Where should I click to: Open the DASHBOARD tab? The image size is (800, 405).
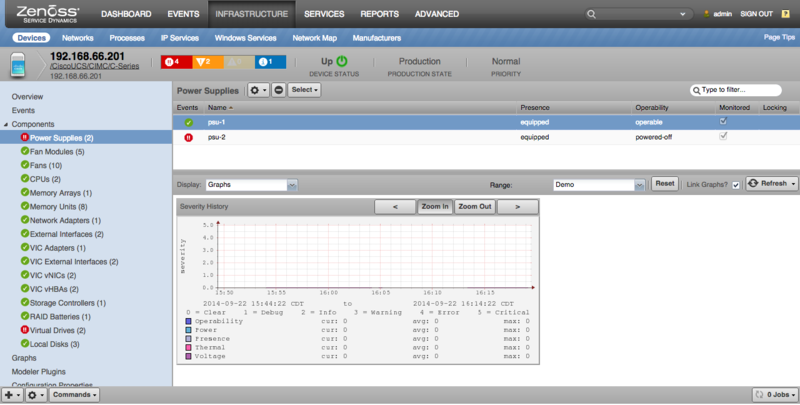[x=126, y=14]
